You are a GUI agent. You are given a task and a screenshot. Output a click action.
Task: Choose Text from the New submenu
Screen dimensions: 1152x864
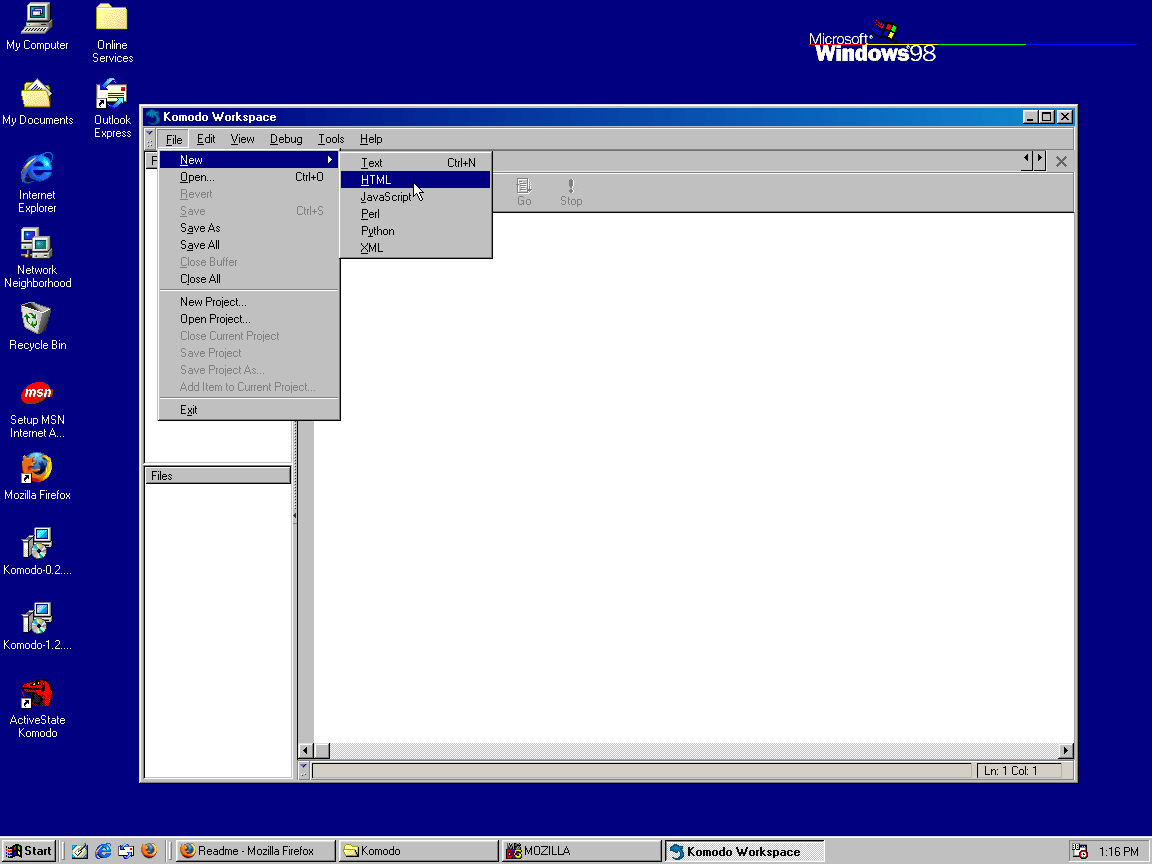[x=416, y=163]
